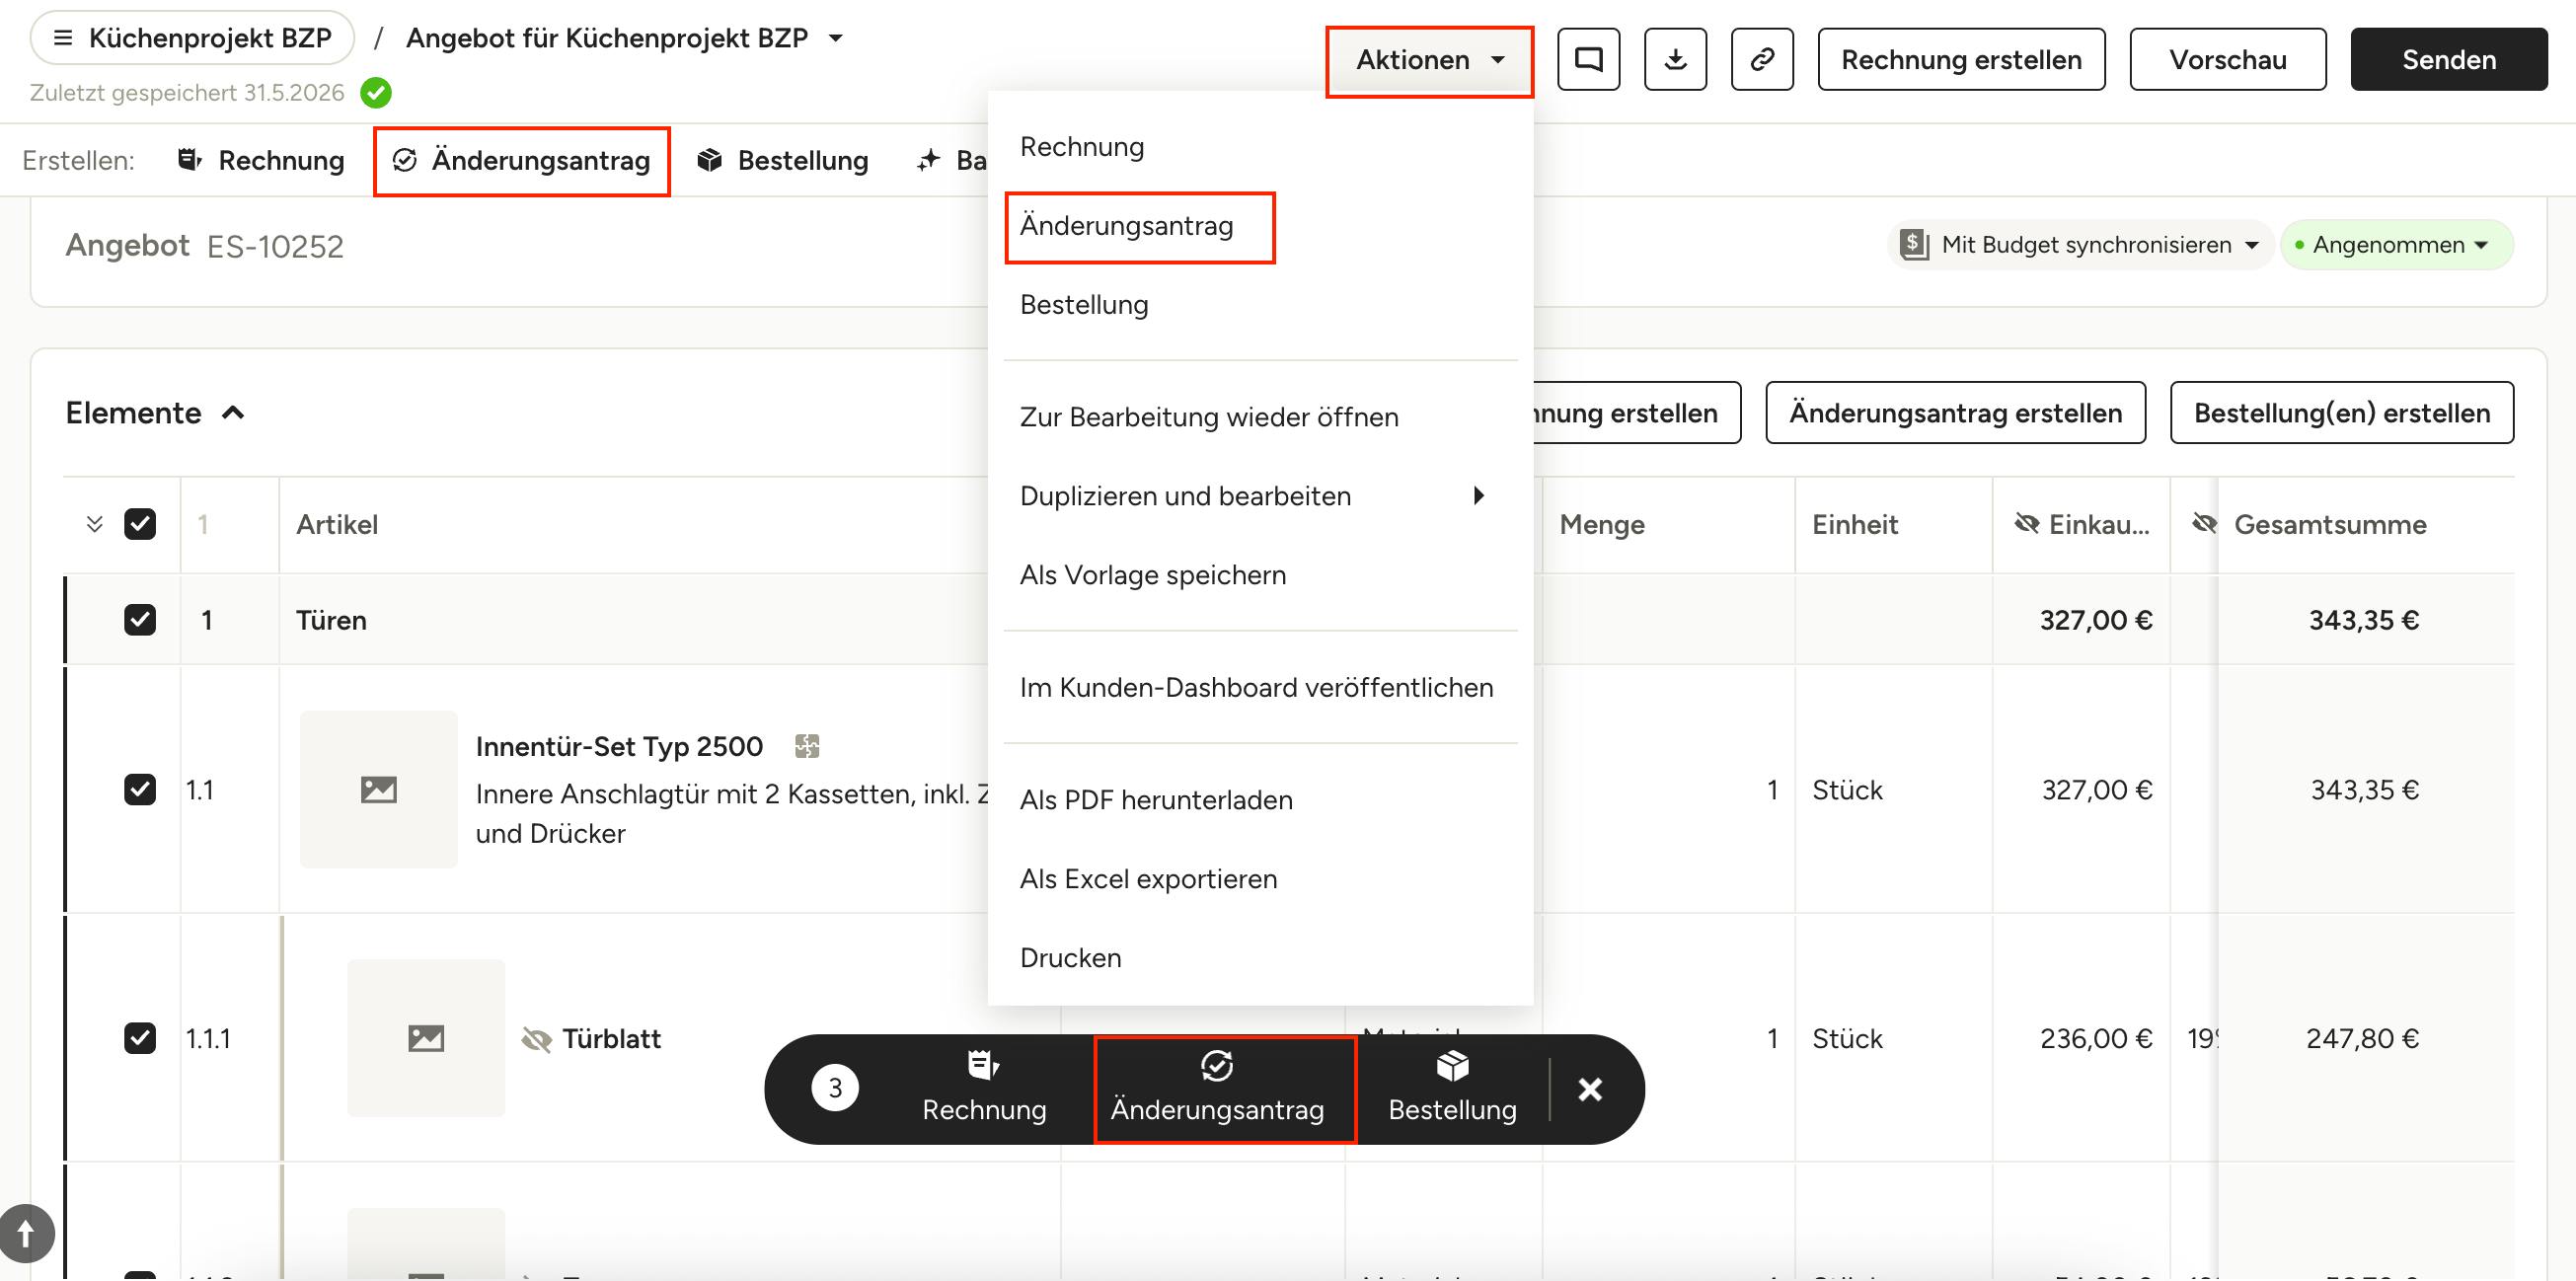Click the Innentür-Set Typ 2500 item name

[619, 747]
